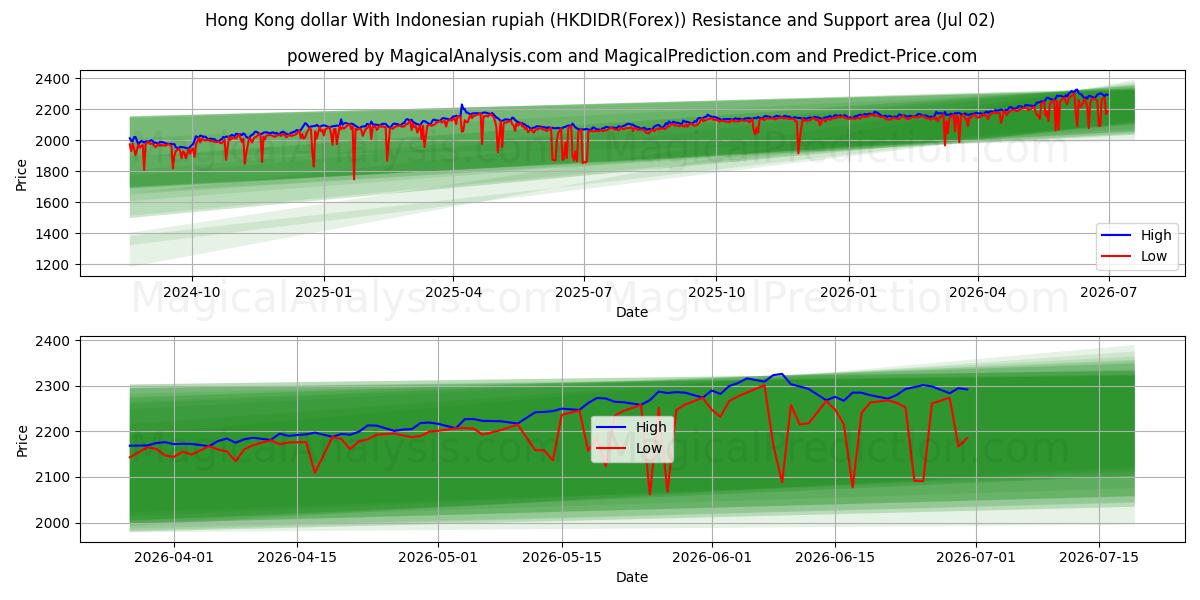This screenshot has height=600, width=1200.
Task: Click 'High' in the bottom chart legend
Action: [x=651, y=428]
